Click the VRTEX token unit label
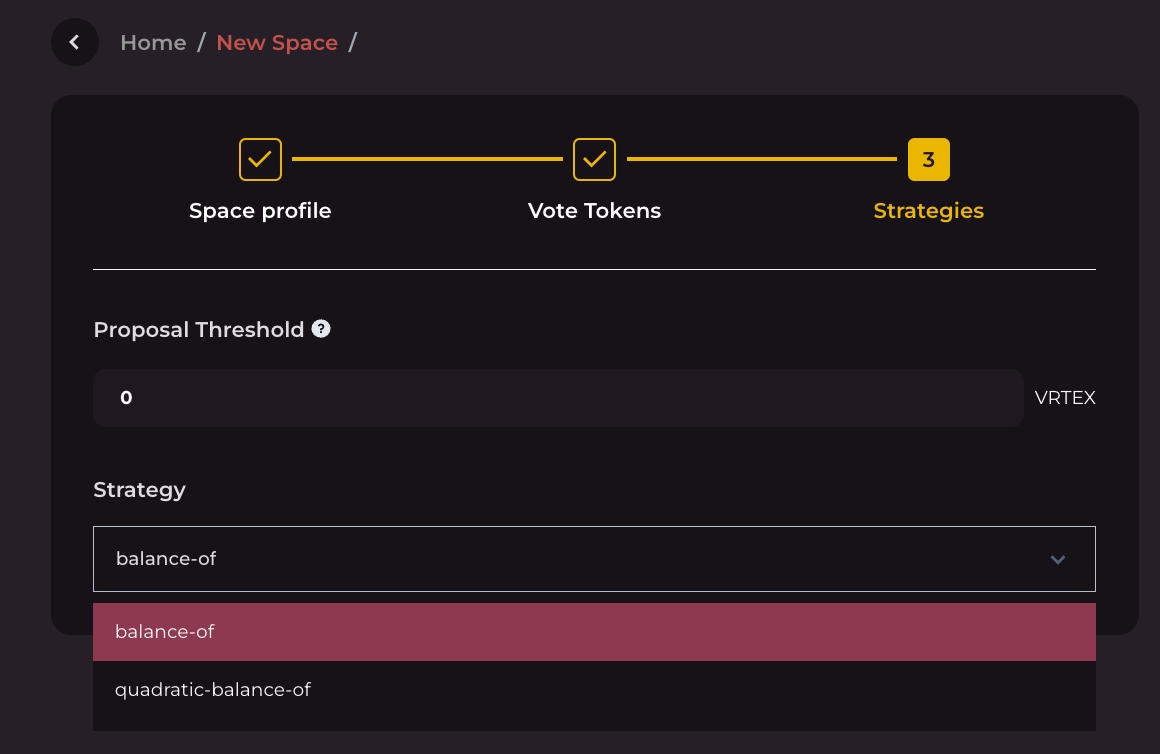Viewport: 1160px width, 754px height. pyautogui.click(x=1065, y=398)
